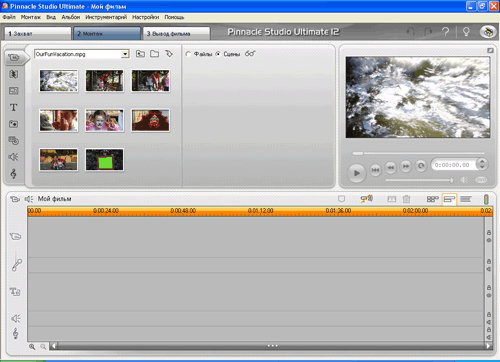Screen dimensions: 500x362
Task: Select the Файлы radio button
Action: coord(188,54)
